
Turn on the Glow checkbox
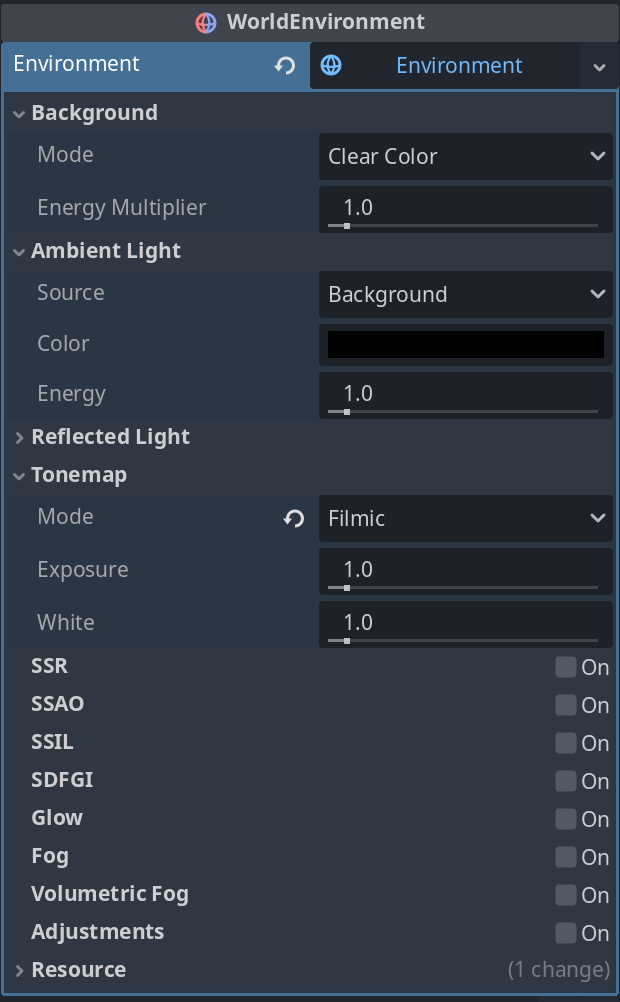(x=566, y=819)
